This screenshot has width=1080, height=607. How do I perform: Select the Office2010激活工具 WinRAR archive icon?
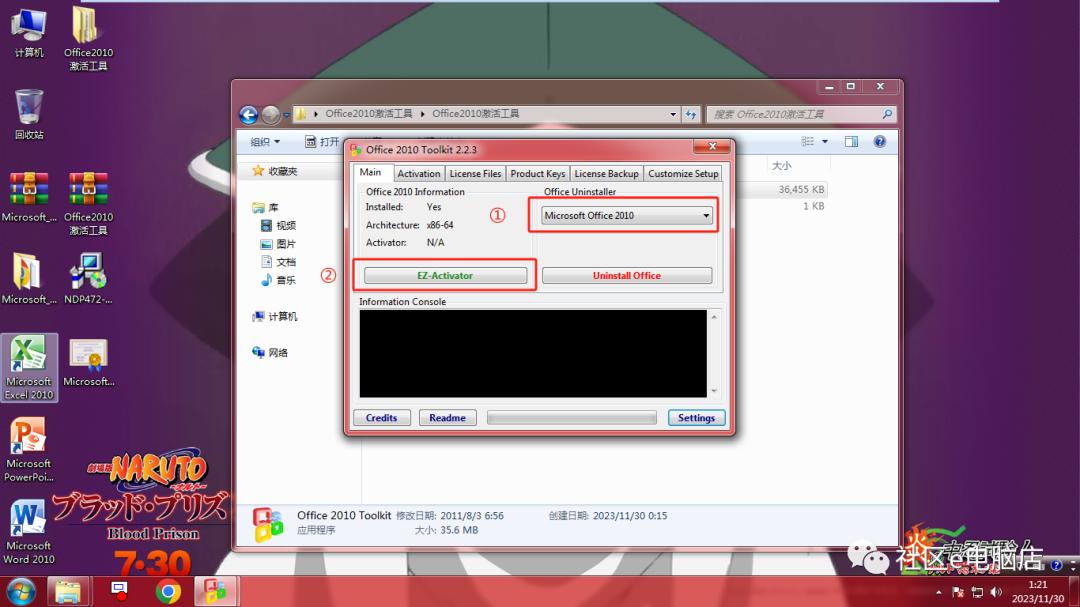pyautogui.click(x=88, y=203)
